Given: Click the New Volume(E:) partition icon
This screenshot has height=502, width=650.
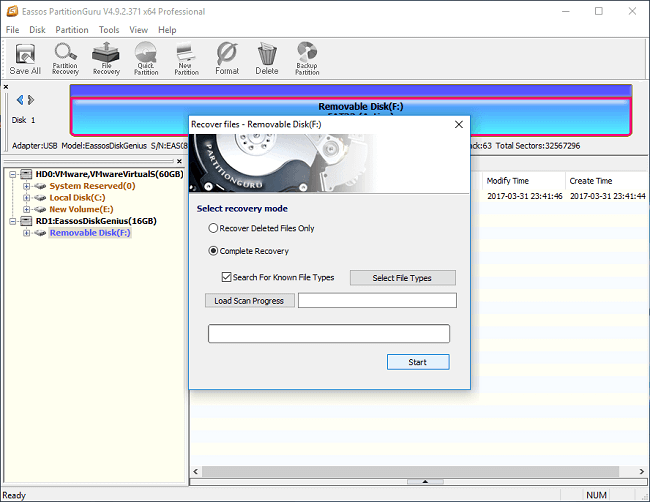Looking at the screenshot, I should click(x=40, y=209).
